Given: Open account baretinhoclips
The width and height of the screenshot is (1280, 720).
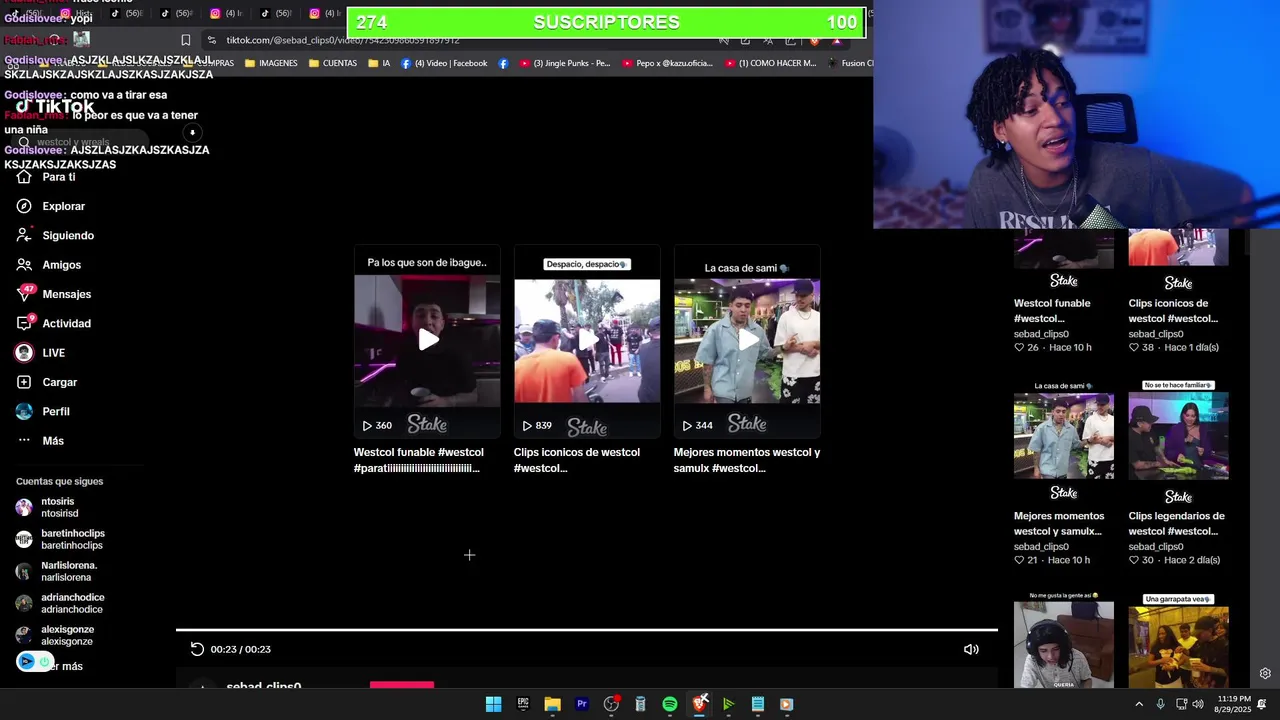Looking at the screenshot, I should [x=60, y=539].
